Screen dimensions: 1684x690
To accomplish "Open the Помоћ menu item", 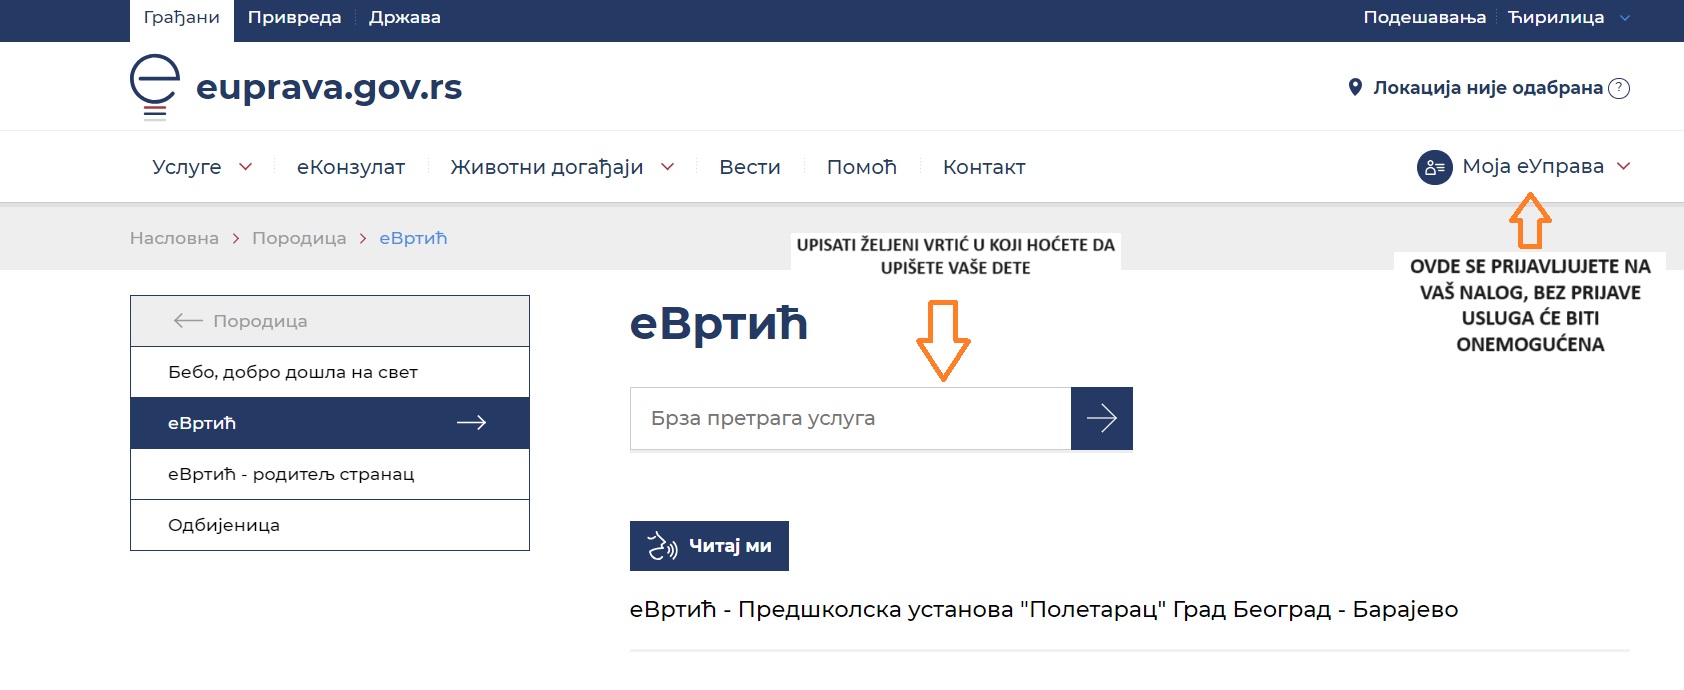I will pyautogui.click(x=862, y=167).
